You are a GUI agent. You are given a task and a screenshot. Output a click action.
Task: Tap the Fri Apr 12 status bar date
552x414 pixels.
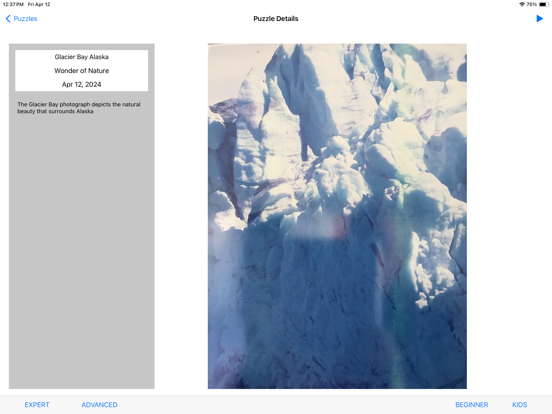pos(39,5)
